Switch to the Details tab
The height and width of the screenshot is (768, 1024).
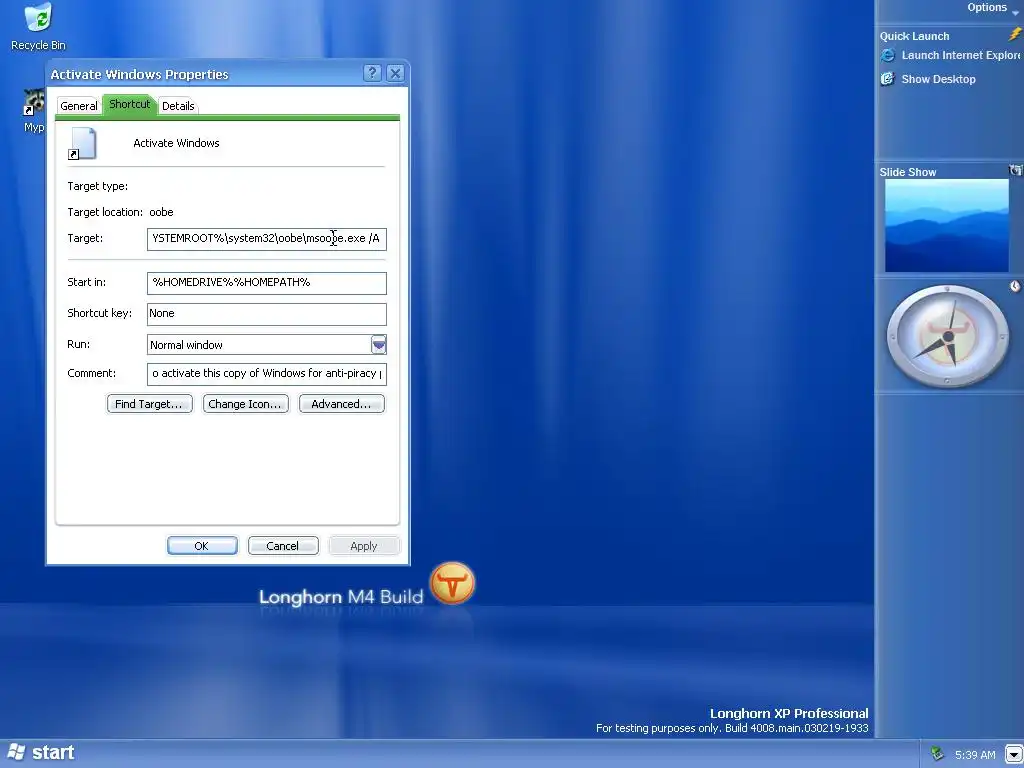(x=178, y=106)
